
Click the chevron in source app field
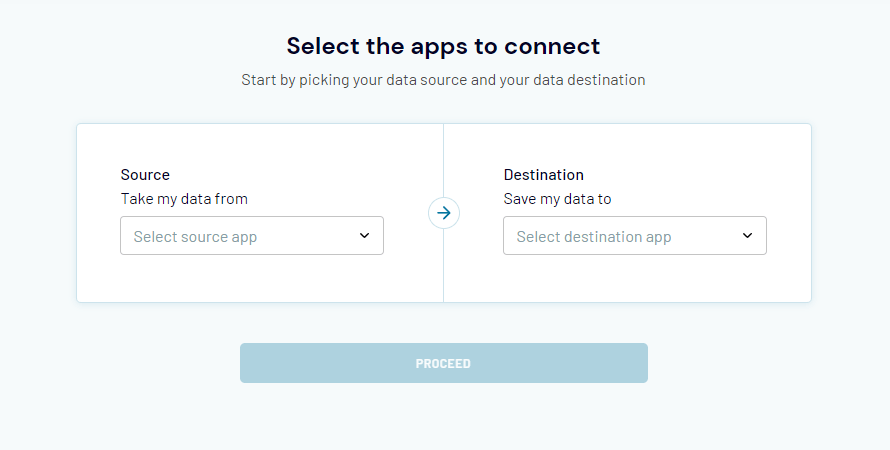click(364, 235)
